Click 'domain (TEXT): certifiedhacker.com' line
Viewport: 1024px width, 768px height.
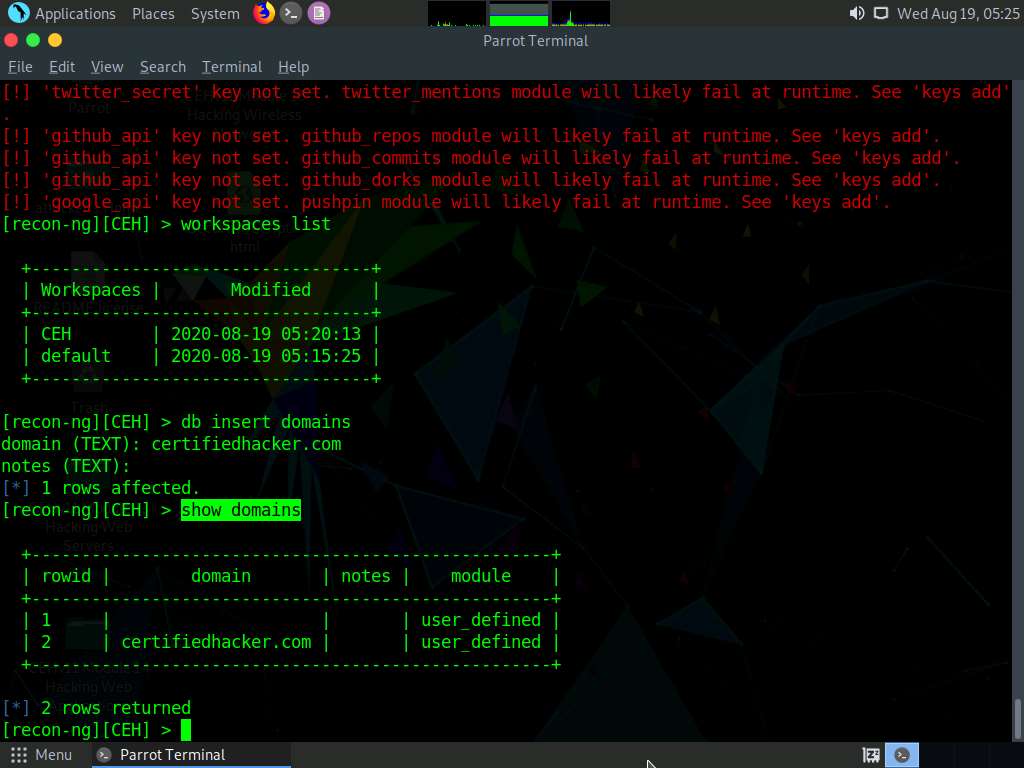pyautogui.click(x=171, y=444)
